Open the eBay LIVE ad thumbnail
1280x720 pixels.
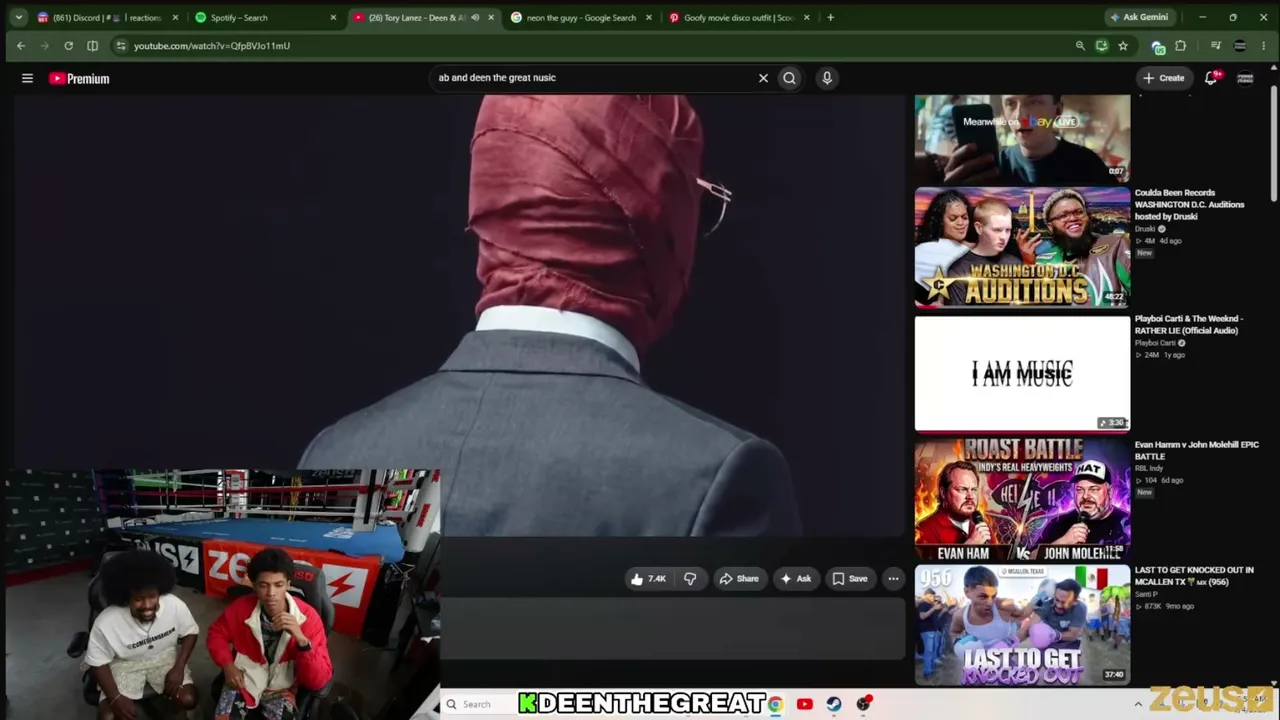point(1022,139)
